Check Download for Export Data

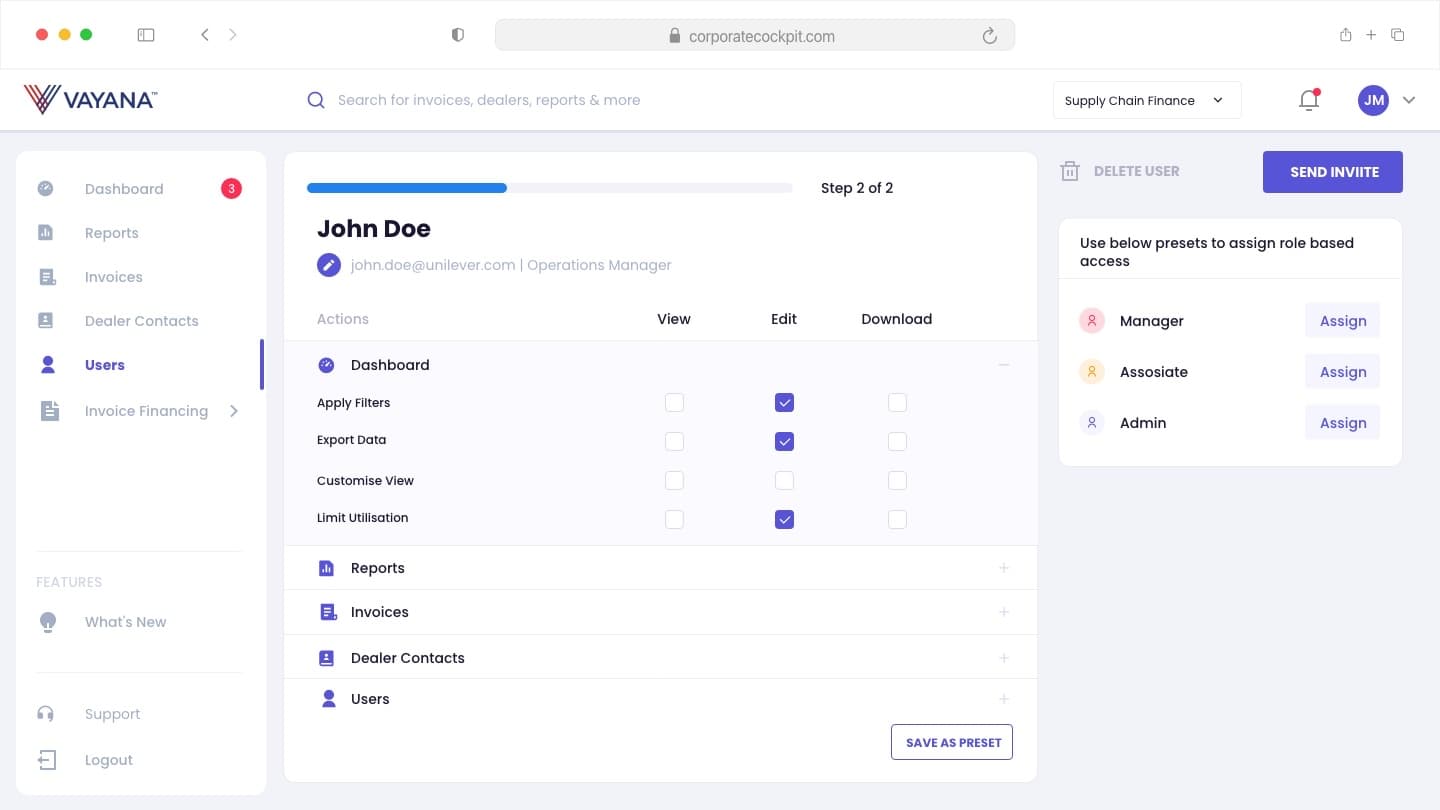pos(898,441)
